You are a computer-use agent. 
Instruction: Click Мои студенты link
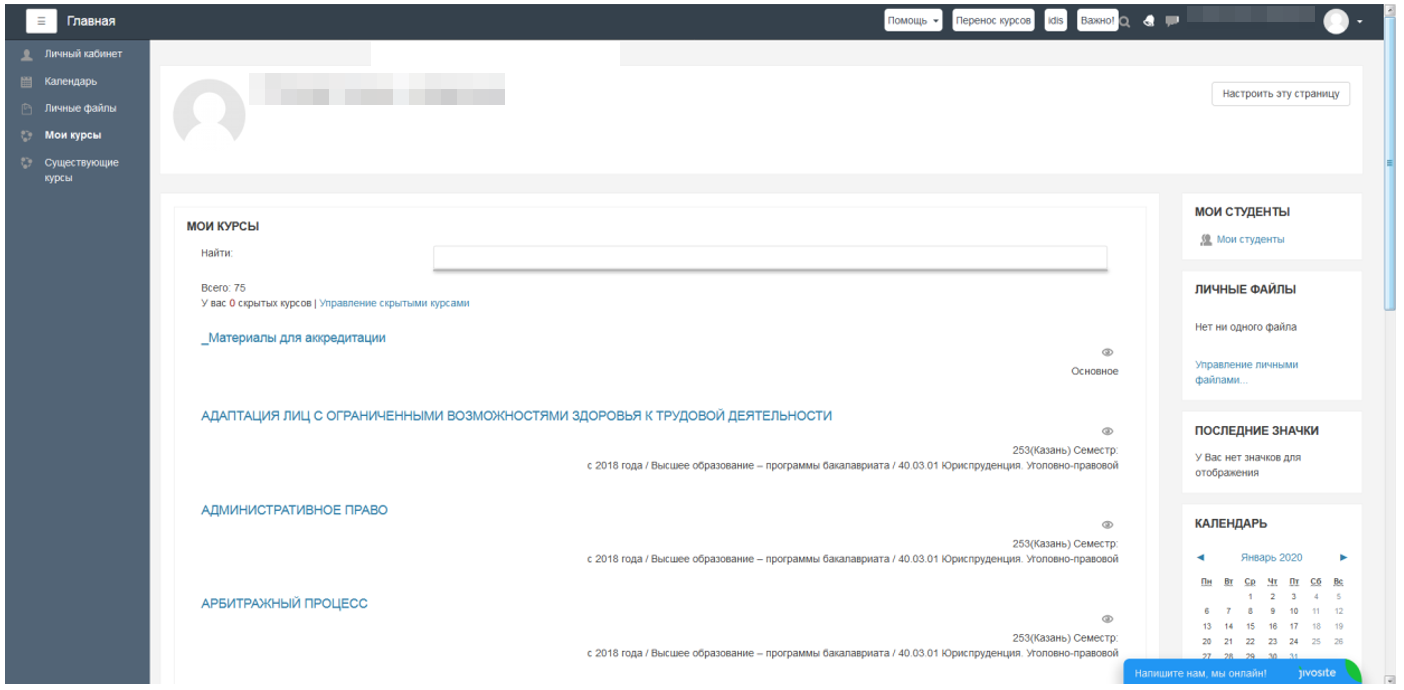[1250, 240]
